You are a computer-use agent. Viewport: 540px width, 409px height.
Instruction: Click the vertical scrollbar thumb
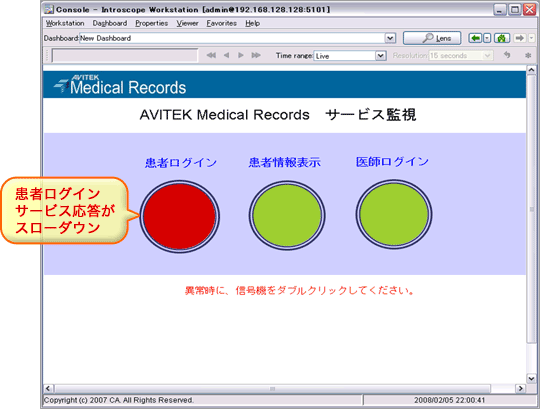coord(531,209)
